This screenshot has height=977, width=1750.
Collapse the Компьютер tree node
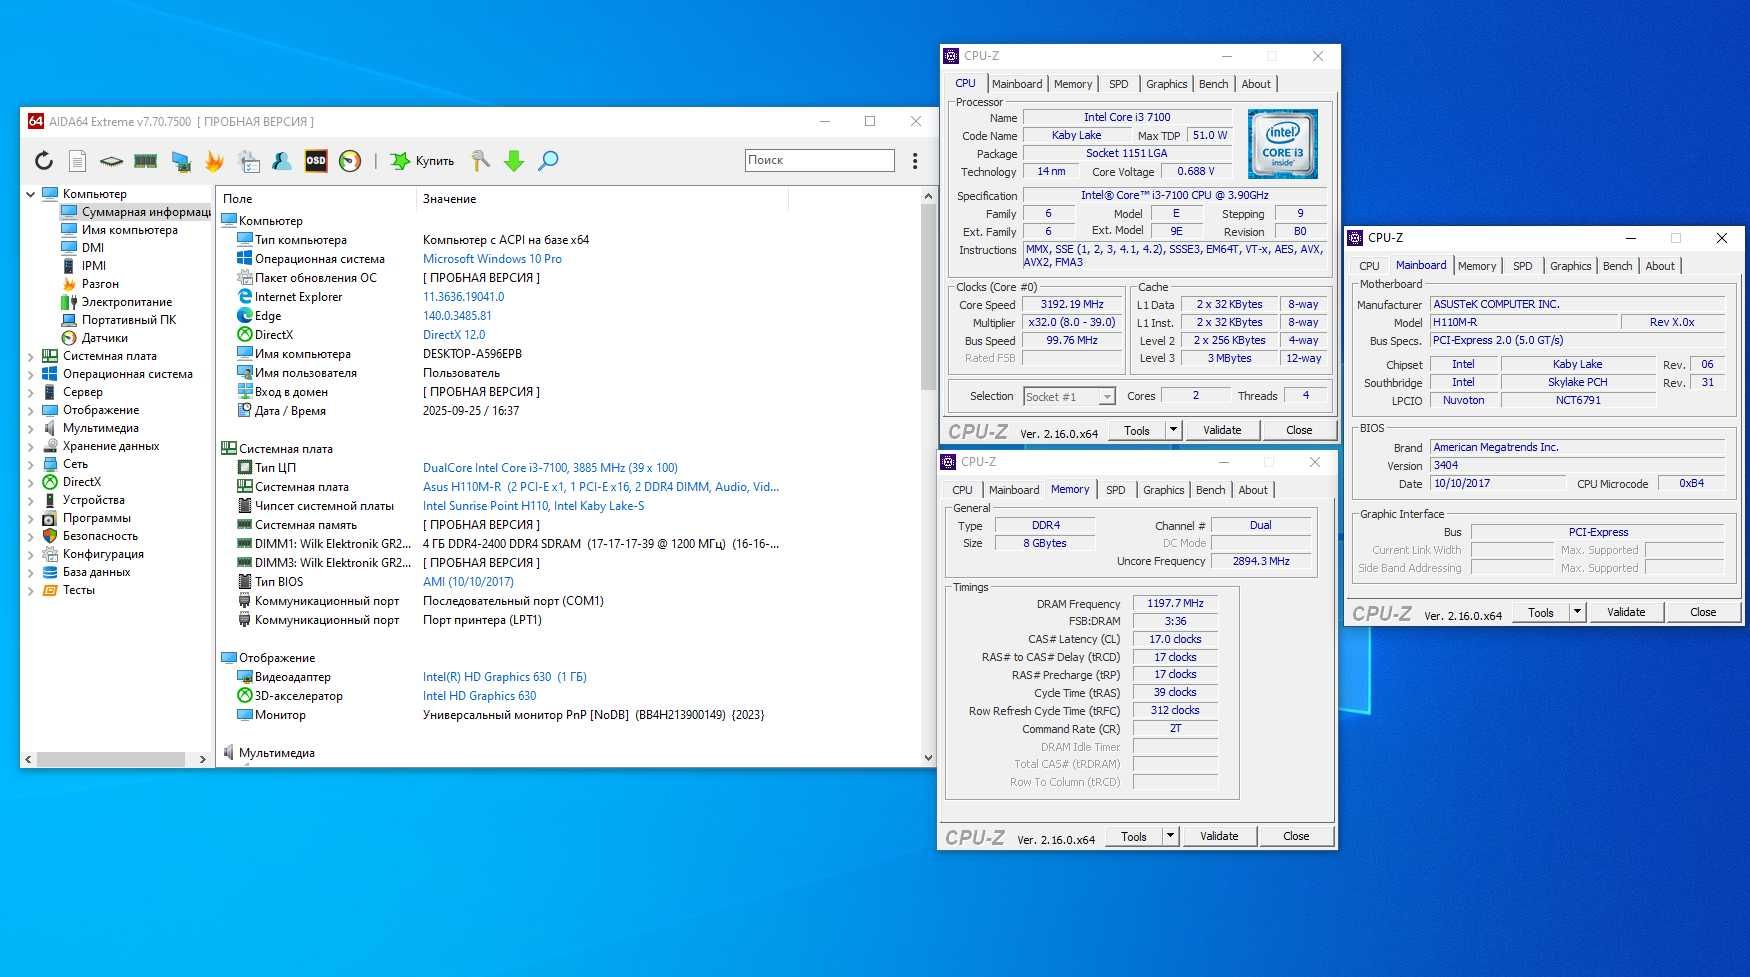click(x=31, y=194)
